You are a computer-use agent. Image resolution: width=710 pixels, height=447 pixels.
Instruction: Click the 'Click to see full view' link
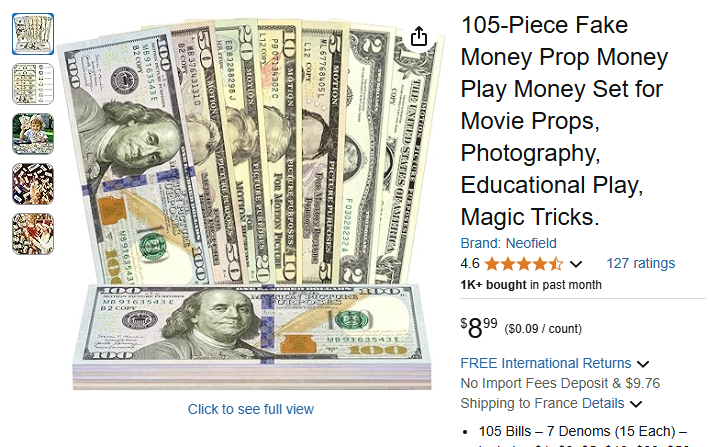[251, 409]
